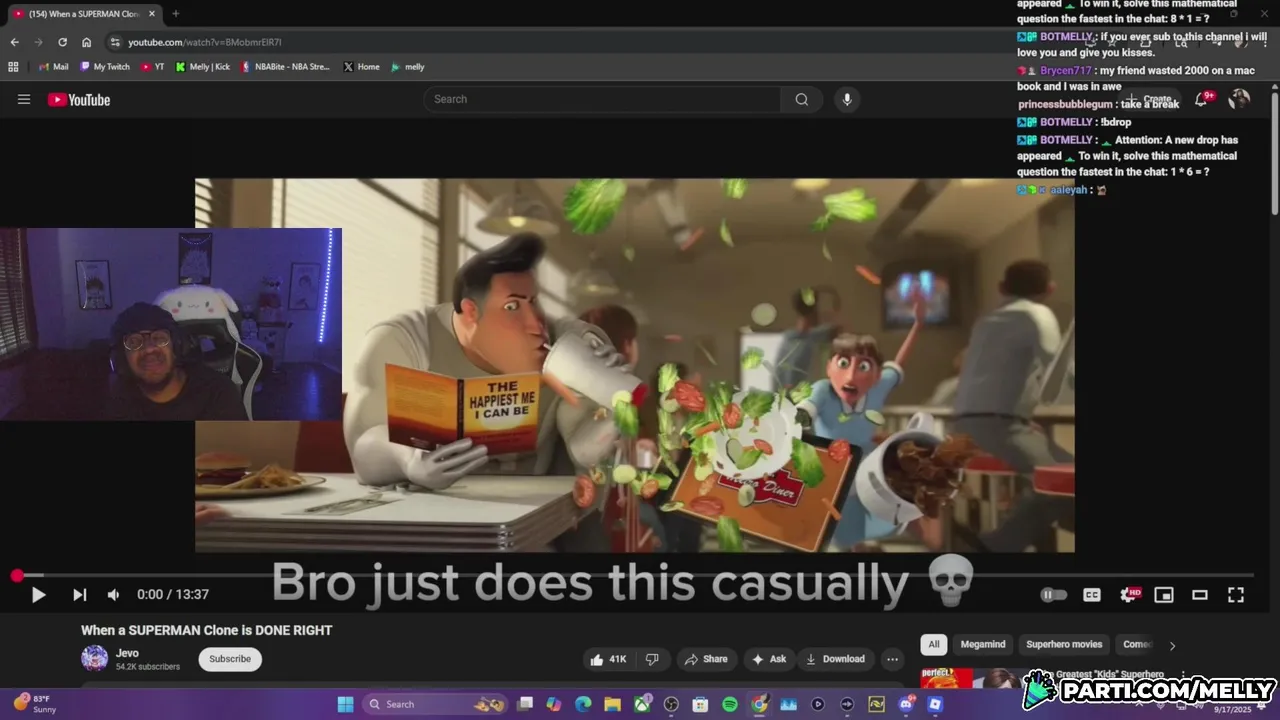Show more filter chips with right arrow

pyautogui.click(x=1172, y=645)
